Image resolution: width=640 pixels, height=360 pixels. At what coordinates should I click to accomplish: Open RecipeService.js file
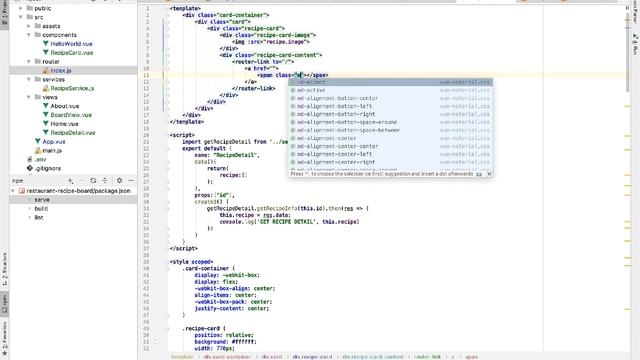[x=72, y=88]
